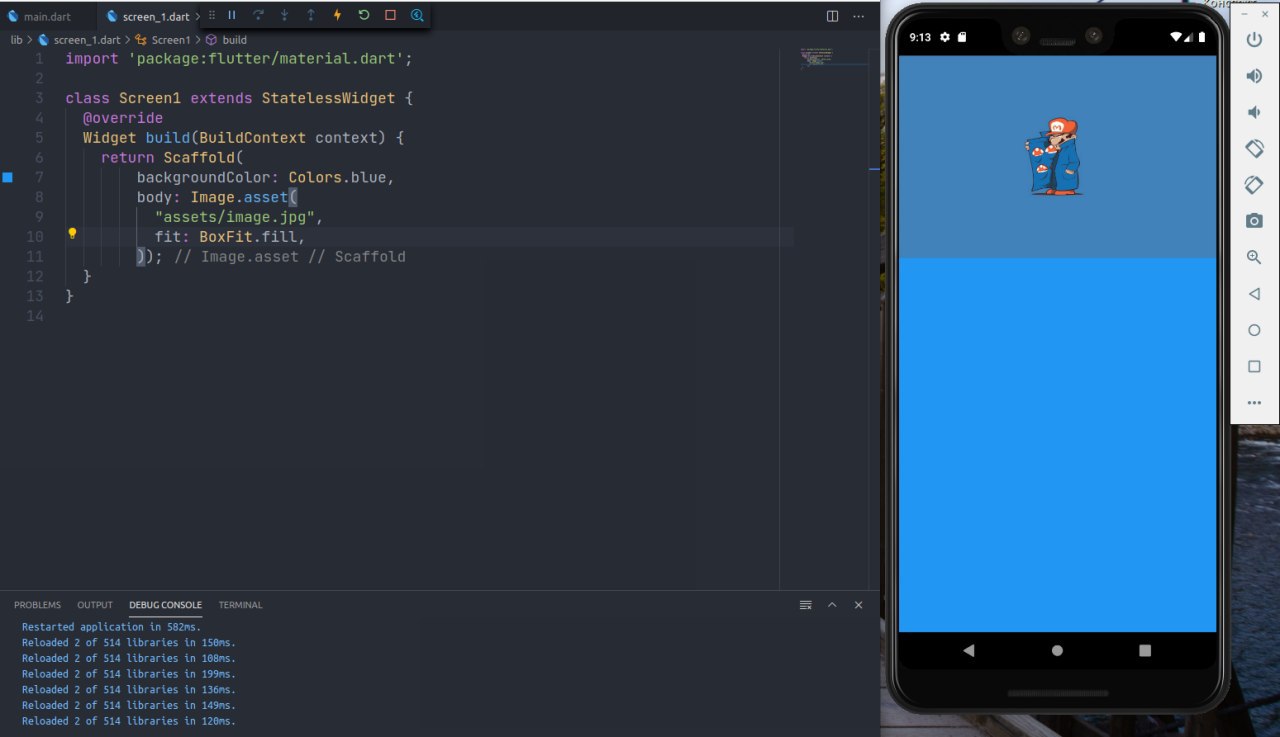Clear the debug console output
Viewport: 1280px width, 737px height.
click(805, 605)
